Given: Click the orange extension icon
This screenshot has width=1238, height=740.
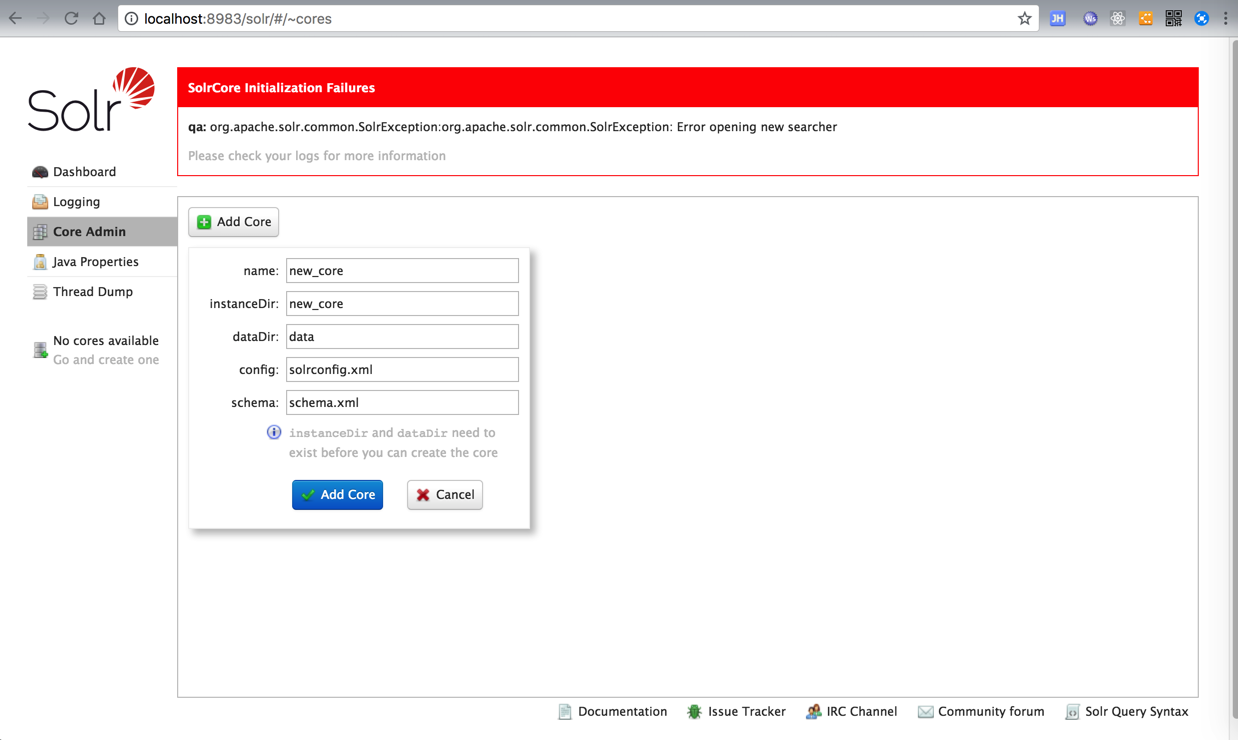Looking at the screenshot, I should (1146, 19).
